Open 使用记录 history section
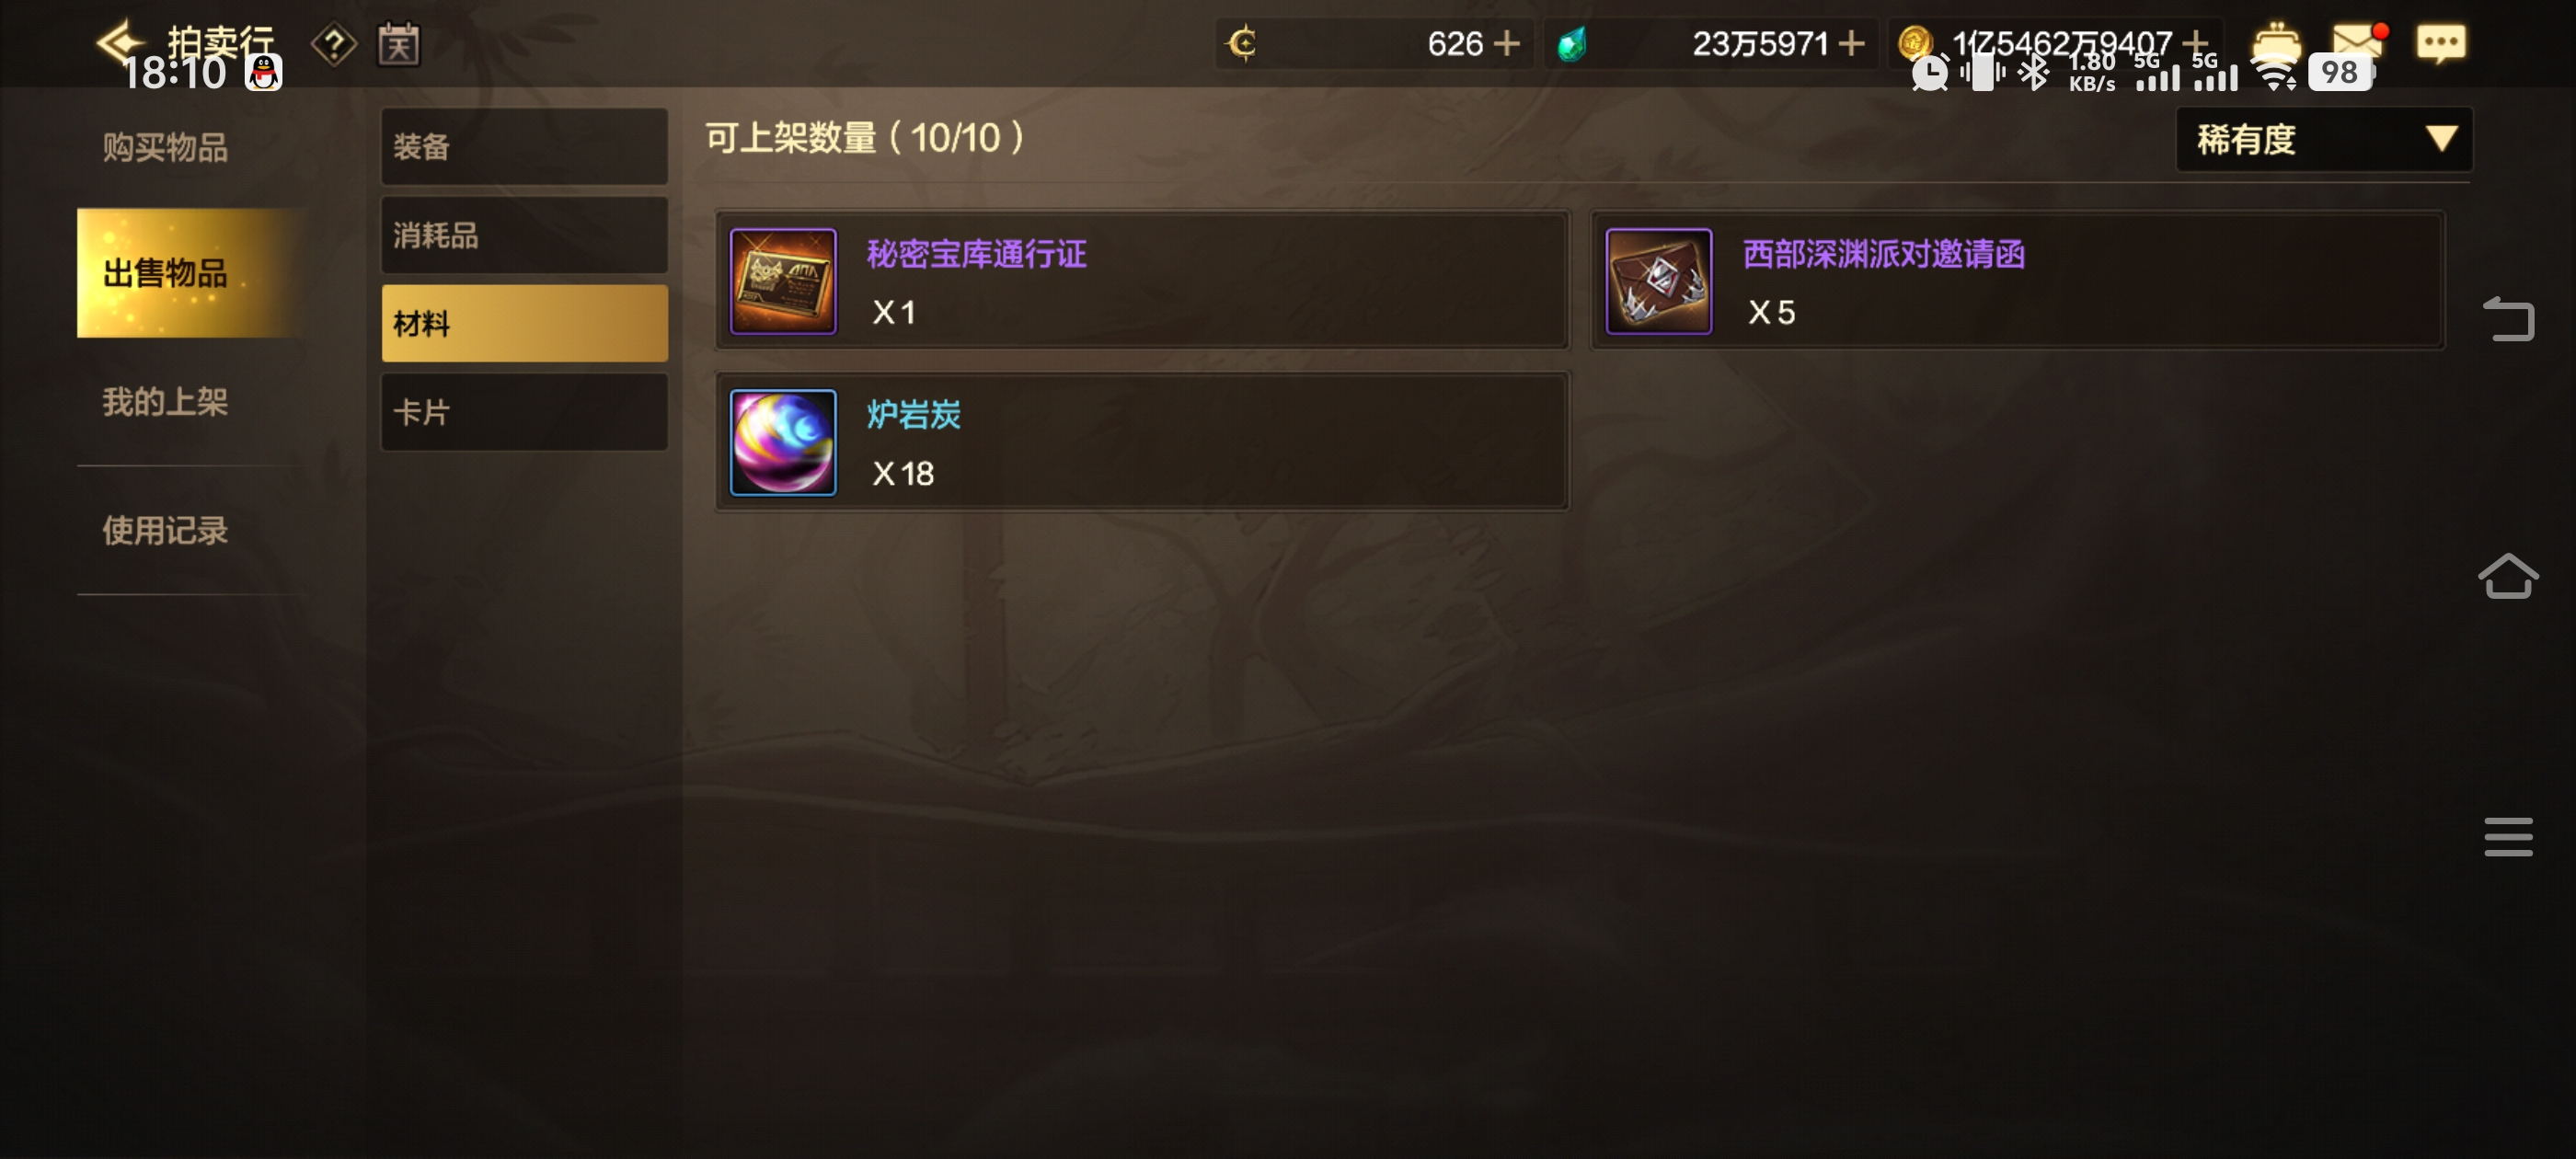 click(165, 531)
